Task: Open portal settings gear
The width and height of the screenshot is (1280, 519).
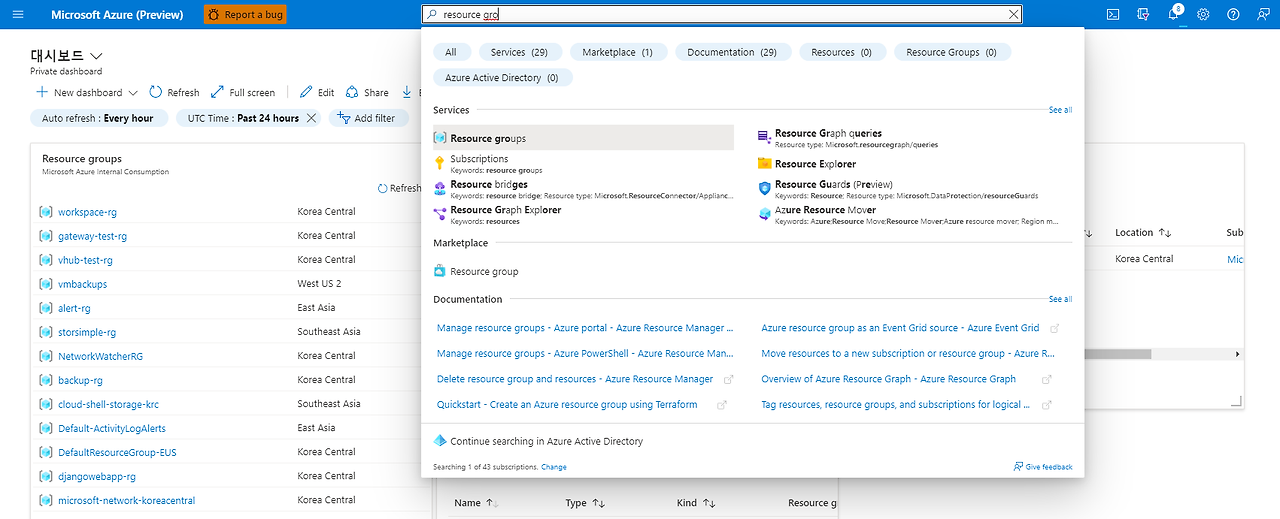Action: point(1204,15)
